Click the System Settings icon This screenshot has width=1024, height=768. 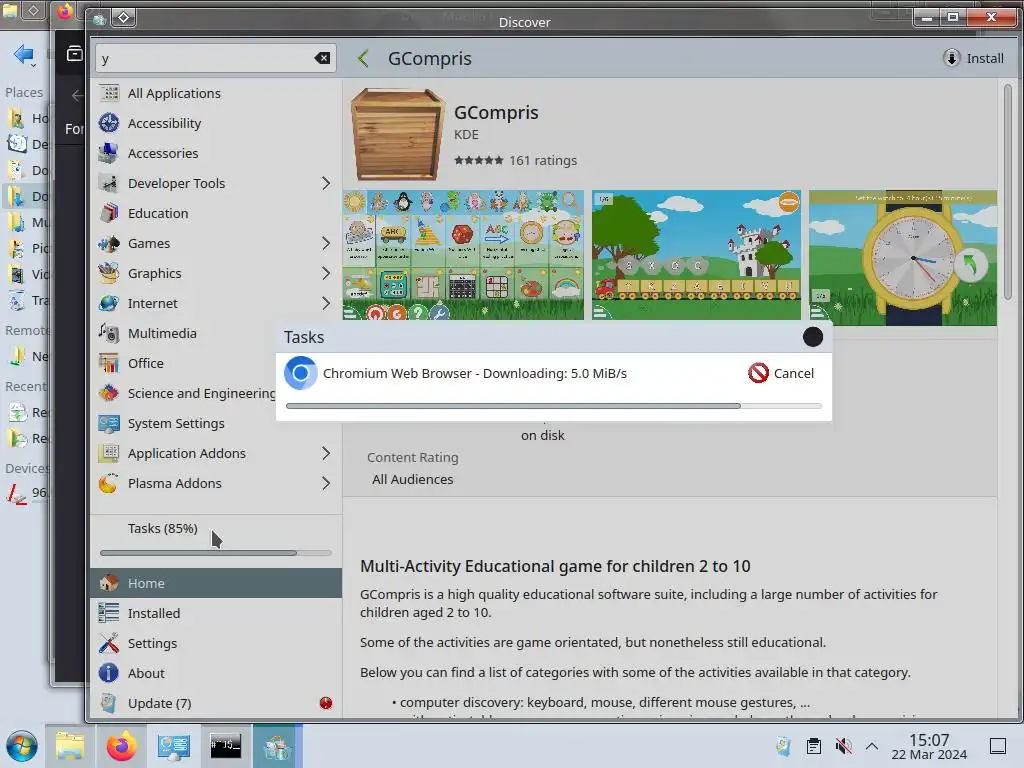109,424
